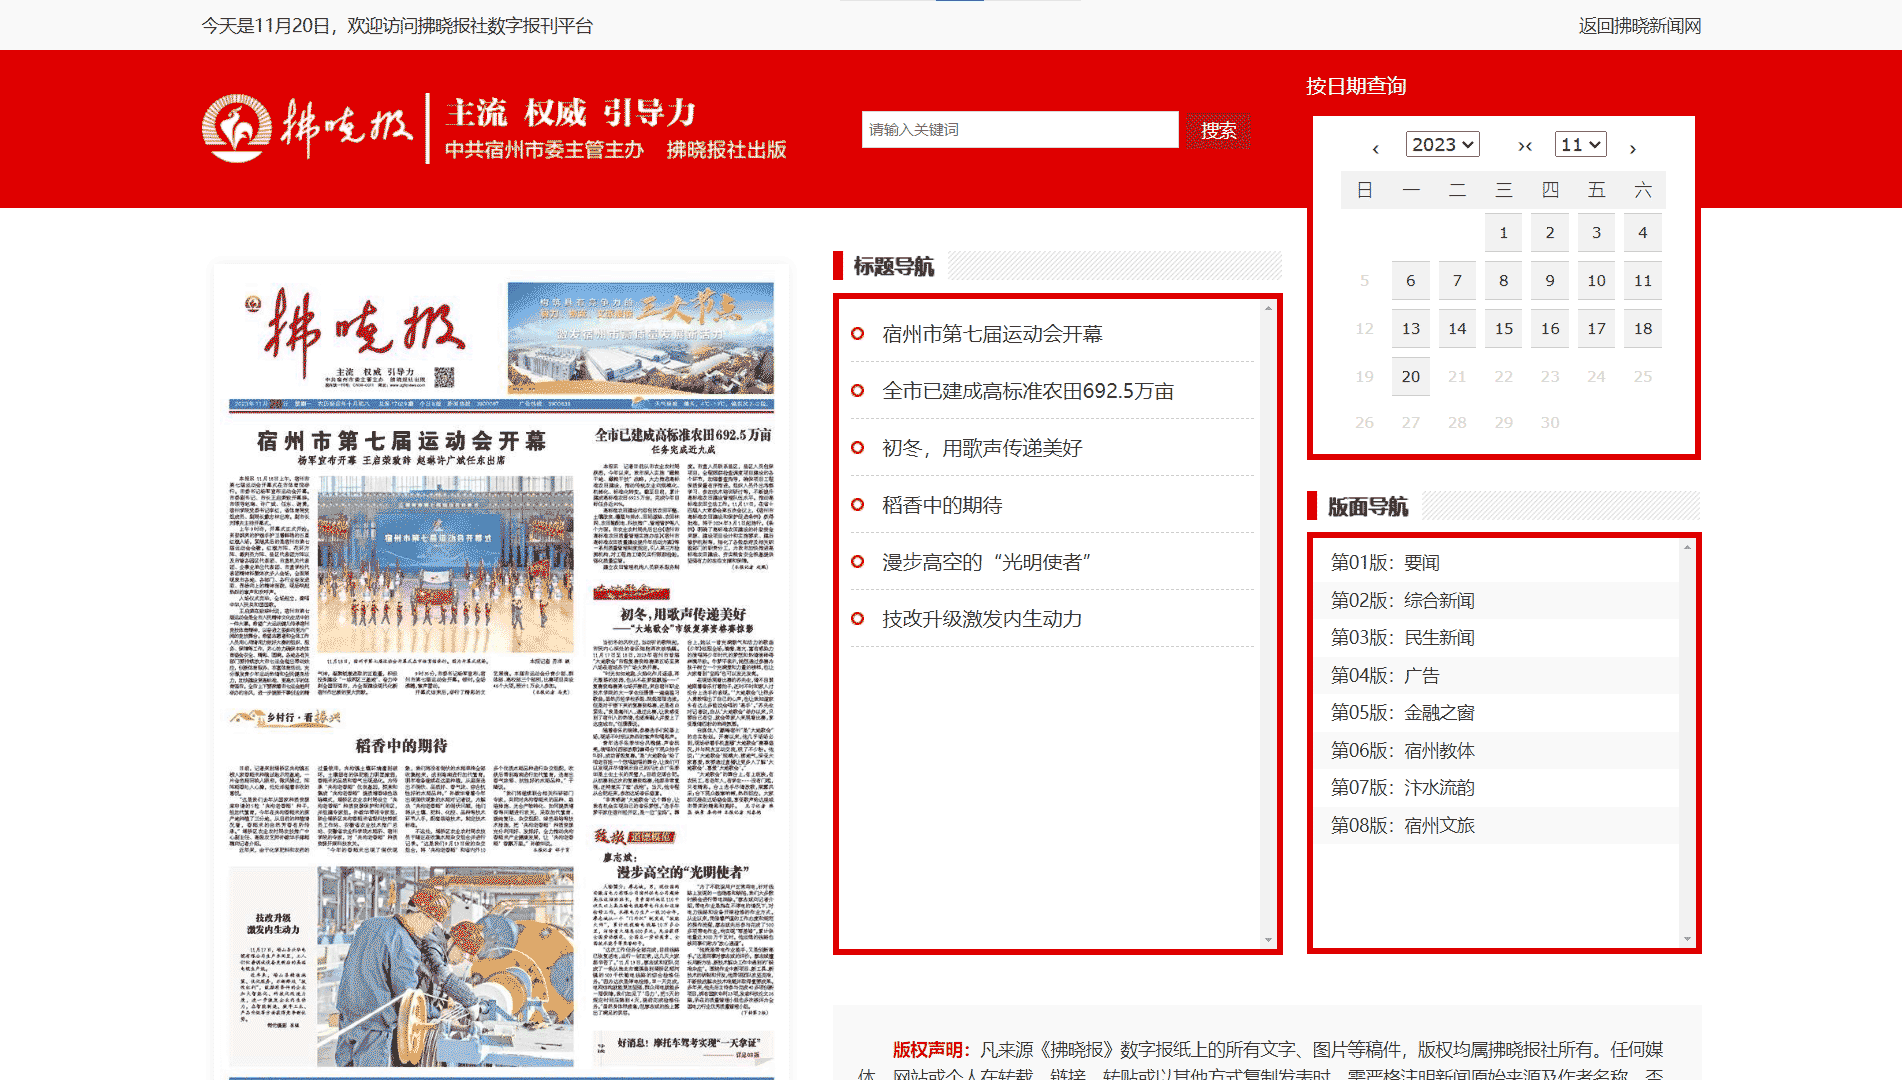The width and height of the screenshot is (1902, 1080).
Task: Click the 标题导航 list scrollbar up arrow
Action: pyautogui.click(x=1268, y=308)
